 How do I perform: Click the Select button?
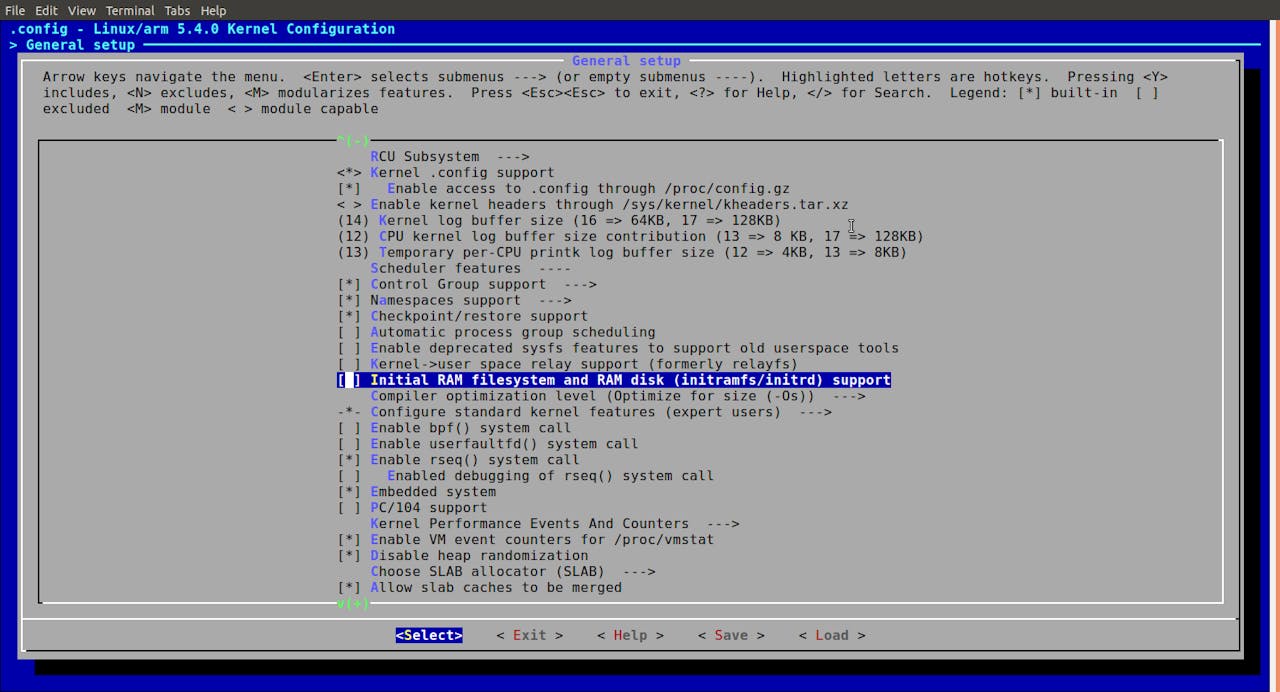click(x=429, y=635)
